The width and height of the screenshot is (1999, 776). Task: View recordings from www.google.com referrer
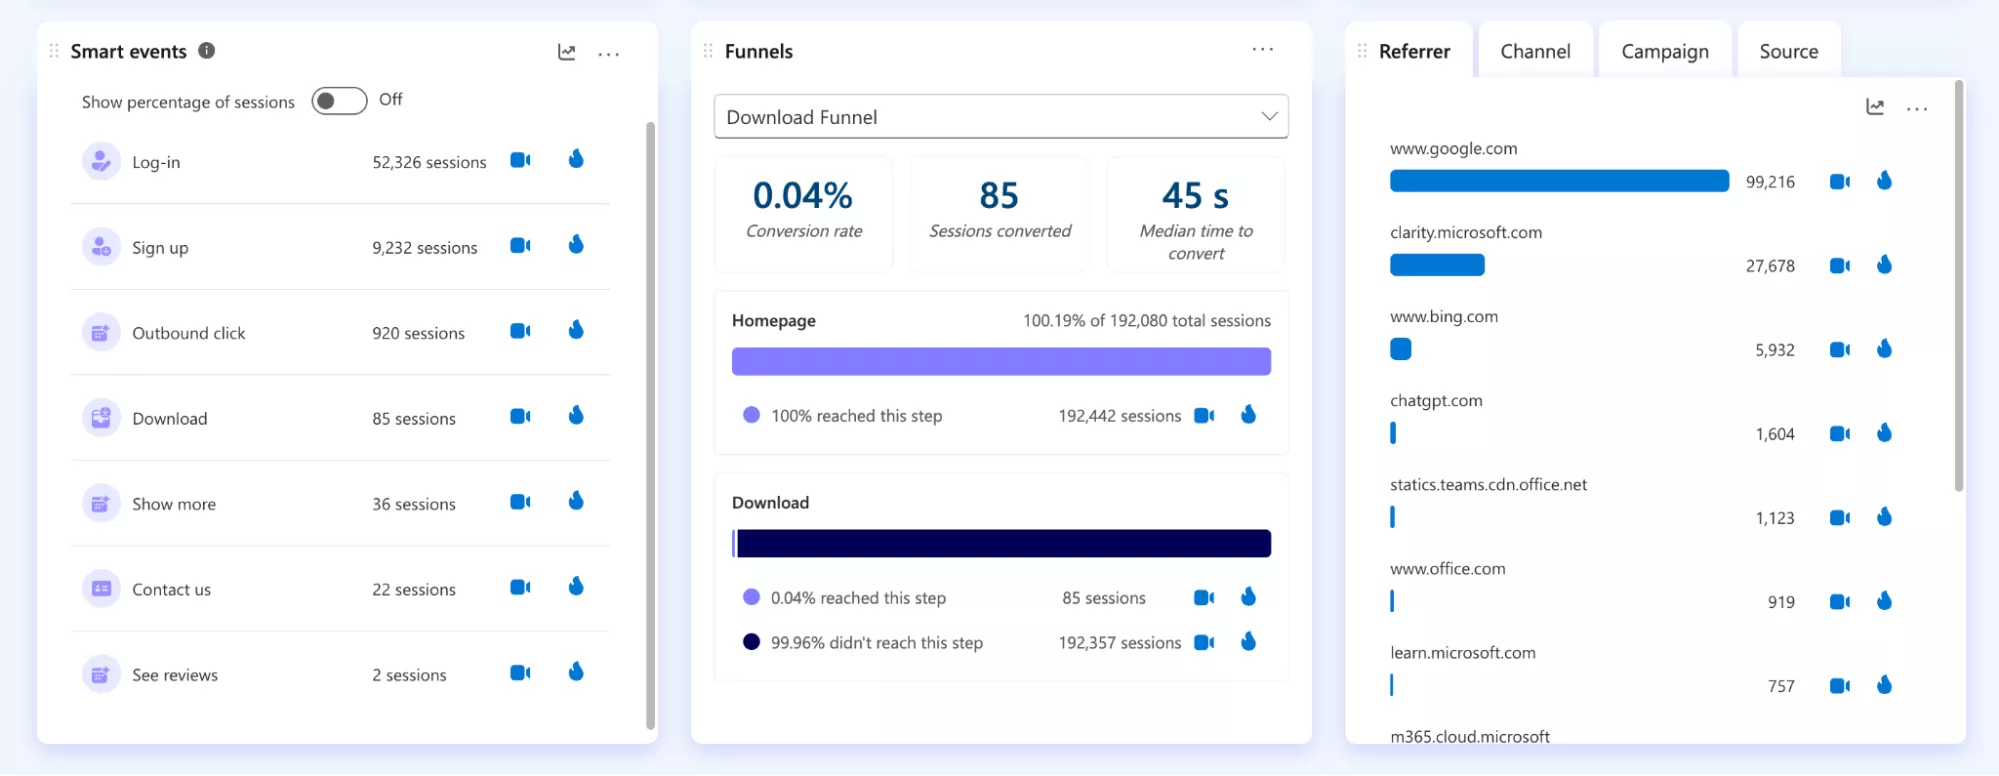point(1839,181)
